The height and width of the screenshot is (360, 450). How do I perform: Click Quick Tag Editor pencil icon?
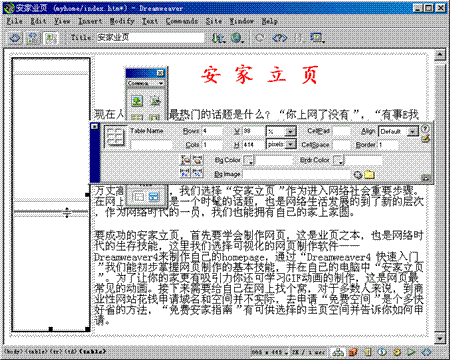426,139
